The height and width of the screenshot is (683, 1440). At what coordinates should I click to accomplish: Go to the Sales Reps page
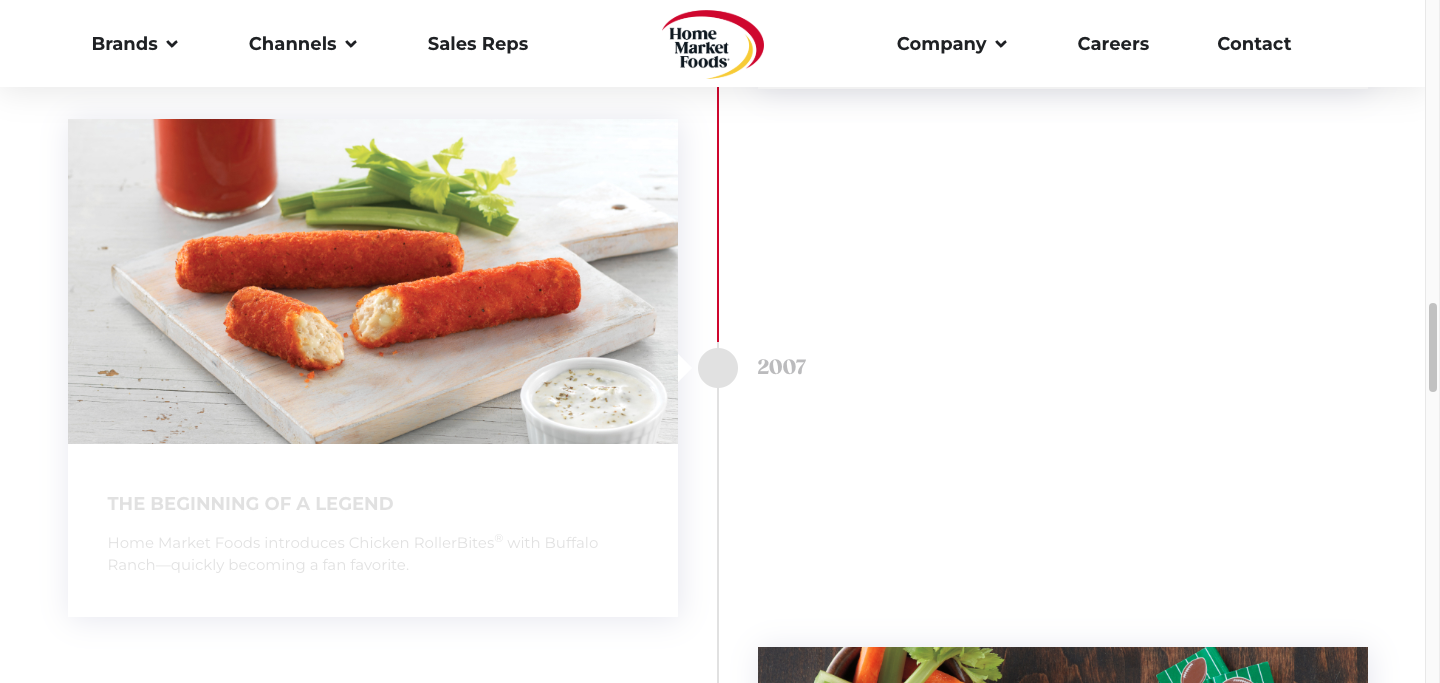pyautogui.click(x=478, y=44)
